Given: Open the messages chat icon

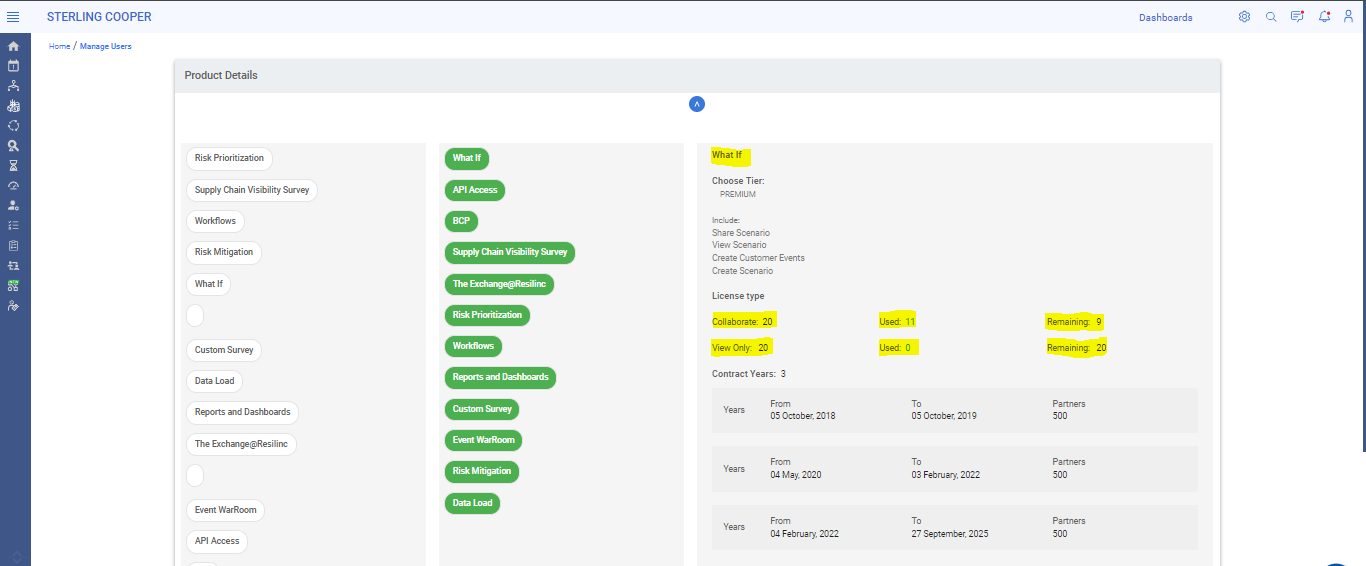Looking at the screenshot, I should coord(1297,17).
